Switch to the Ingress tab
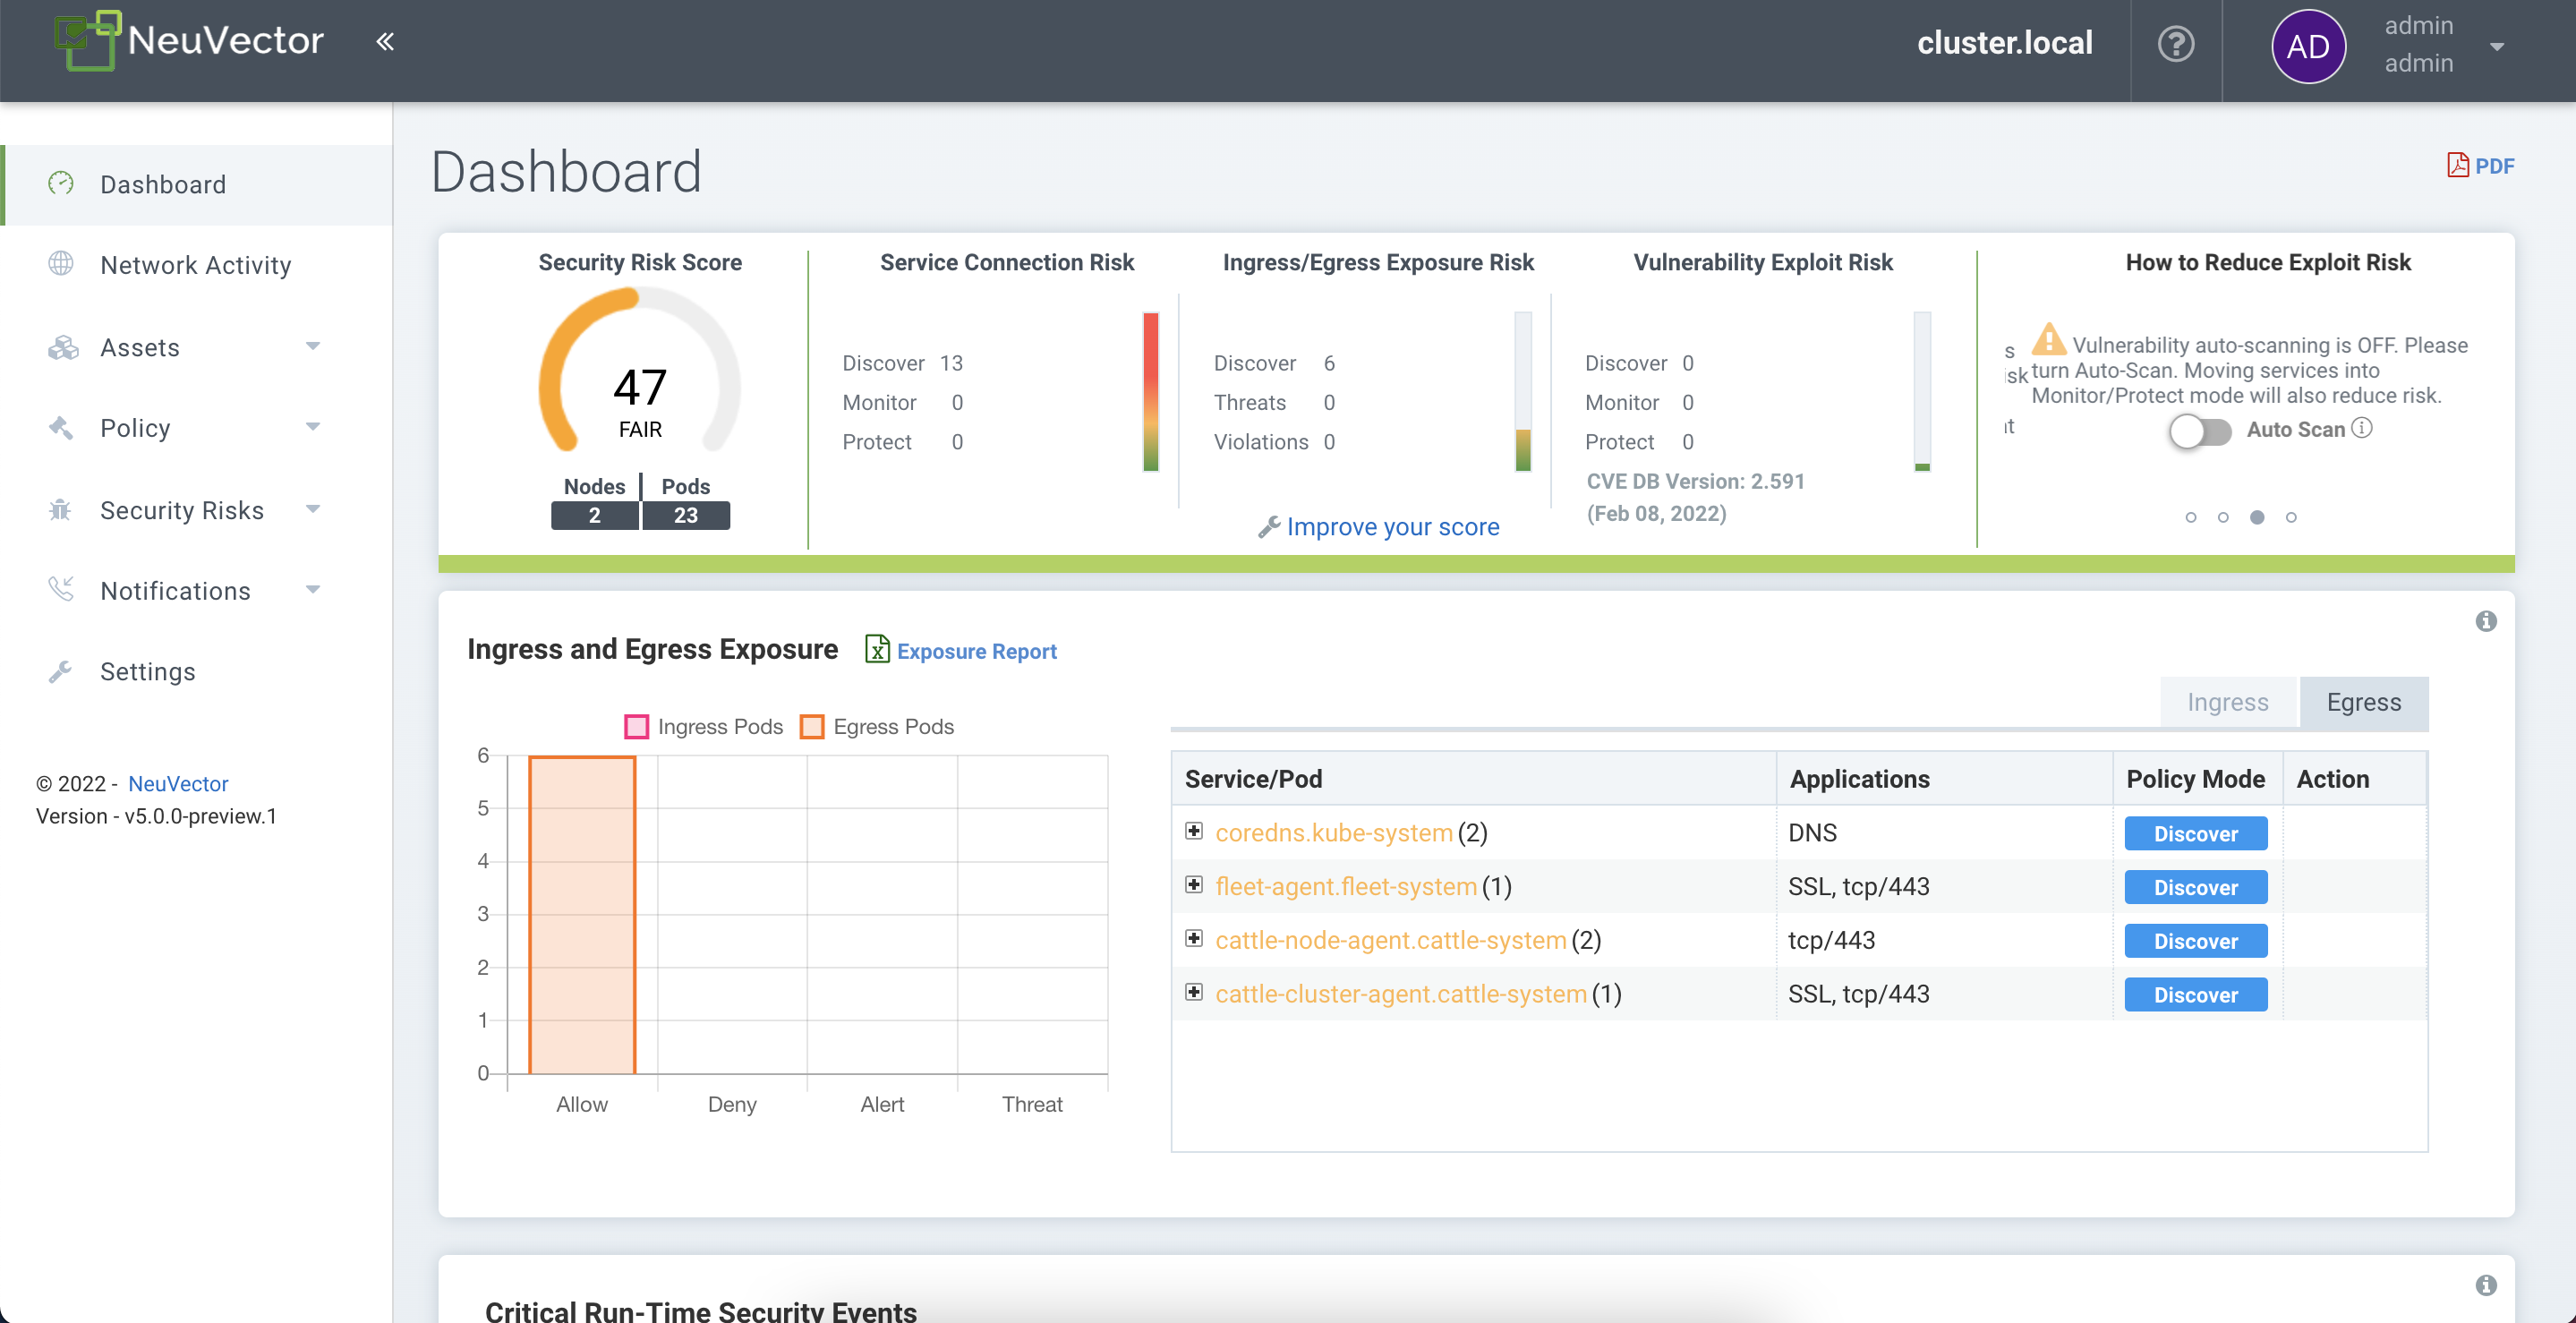 click(2227, 702)
